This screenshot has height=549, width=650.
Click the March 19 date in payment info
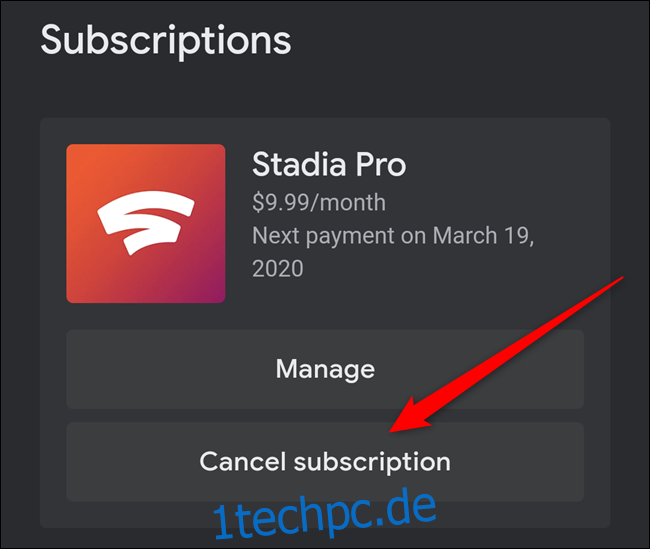pyautogui.click(x=483, y=236)
